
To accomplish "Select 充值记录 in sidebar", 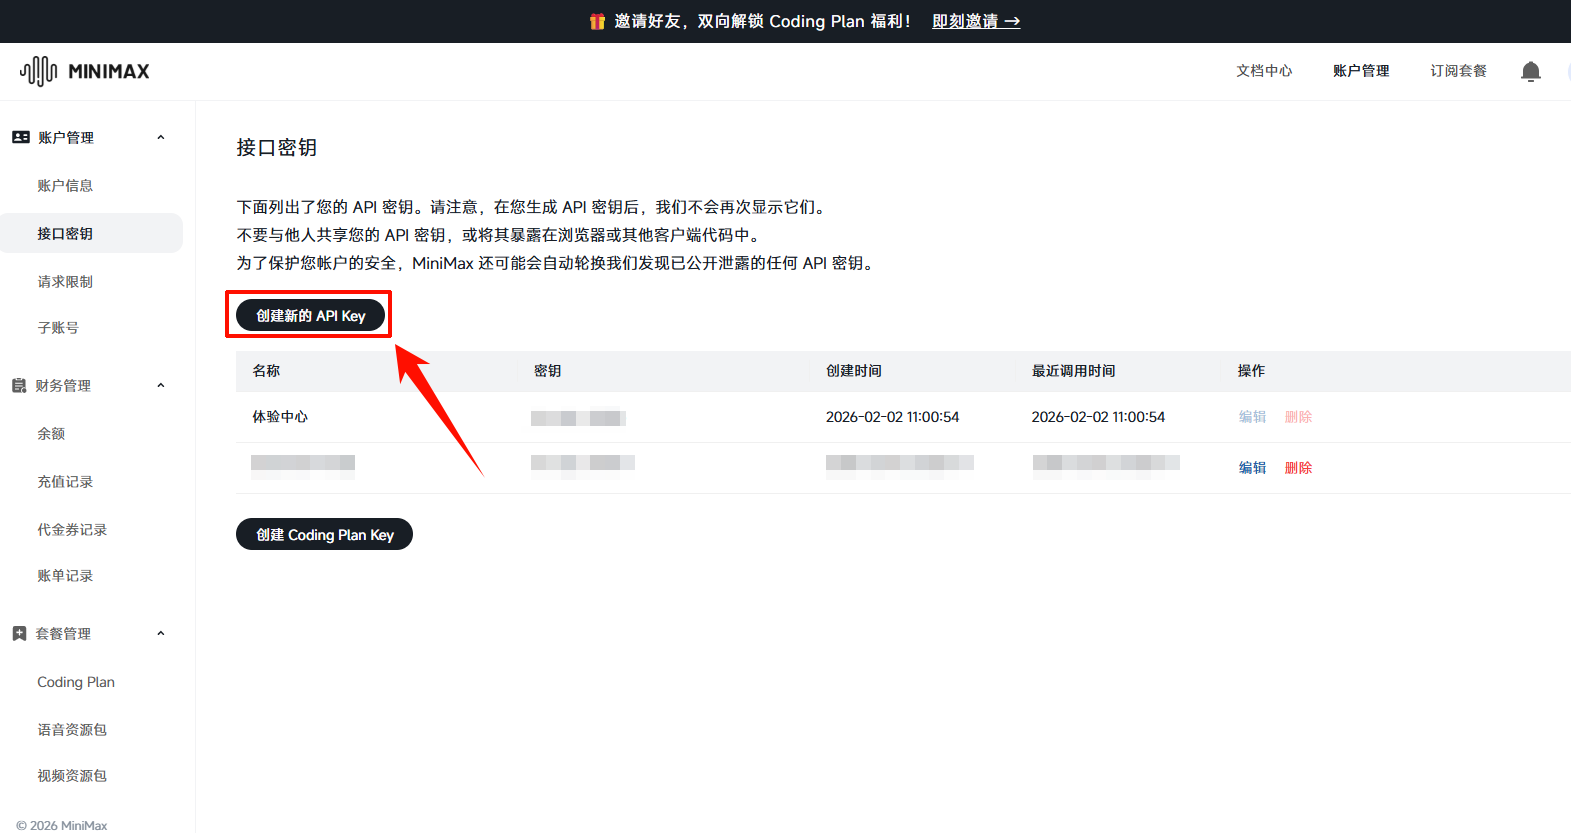I will 65,481.
